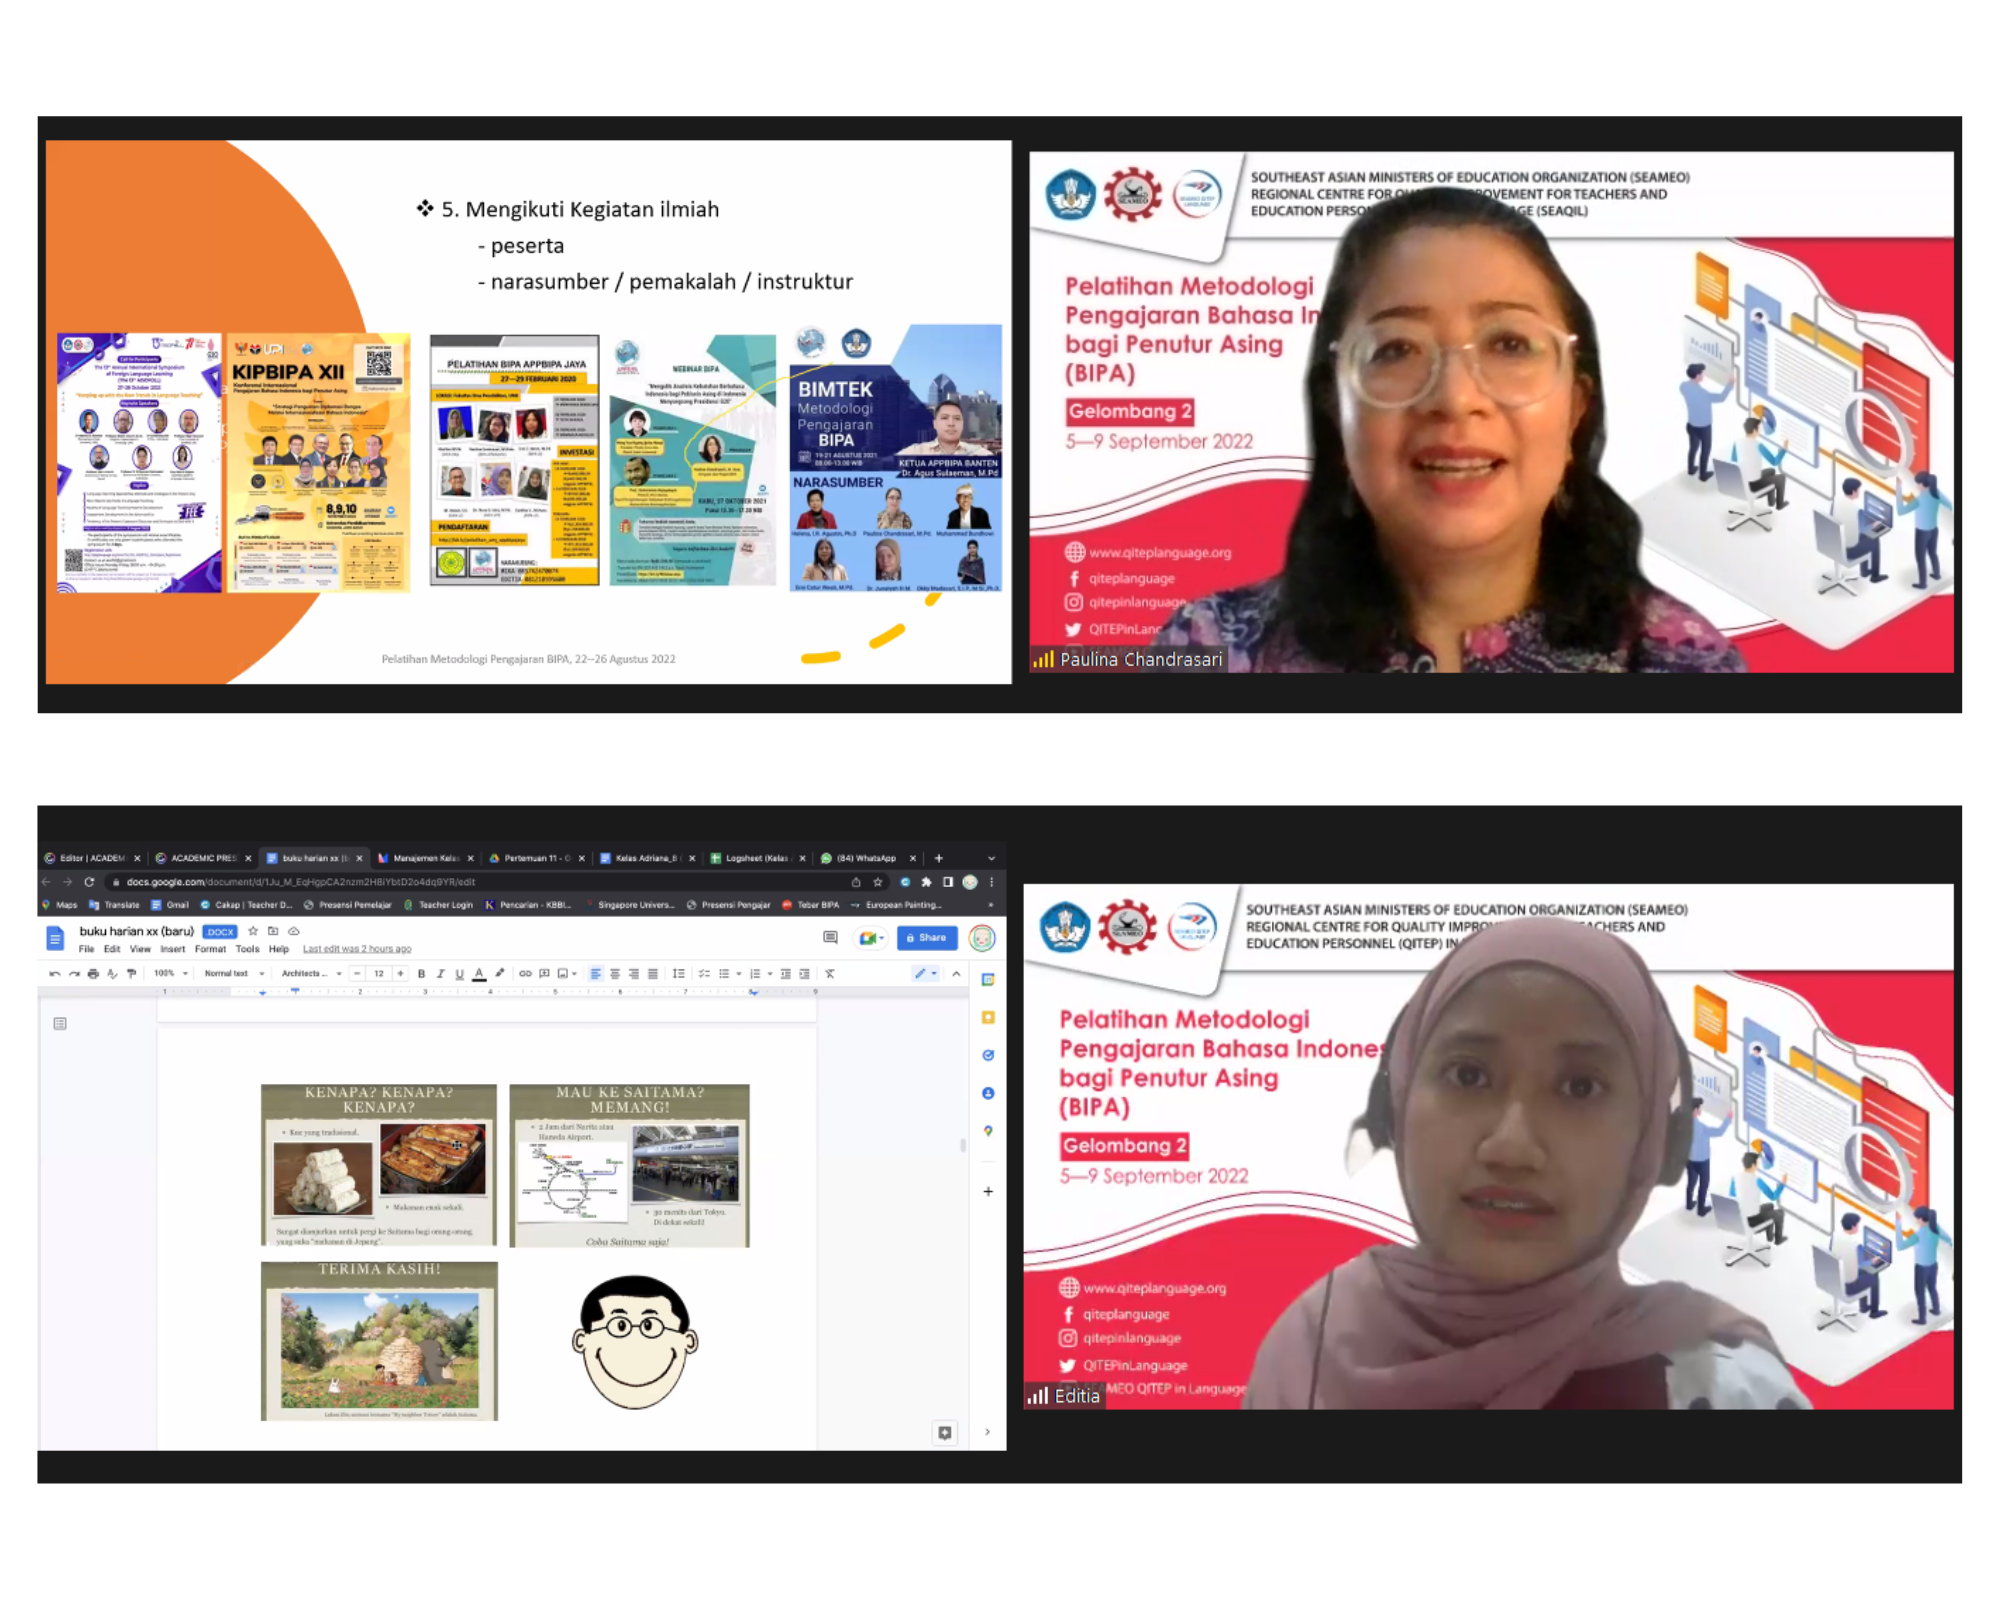Image resolution: width=2000 pixels, height=1600 pixels.
Task: Click the paint format icon
Action: 131,973
